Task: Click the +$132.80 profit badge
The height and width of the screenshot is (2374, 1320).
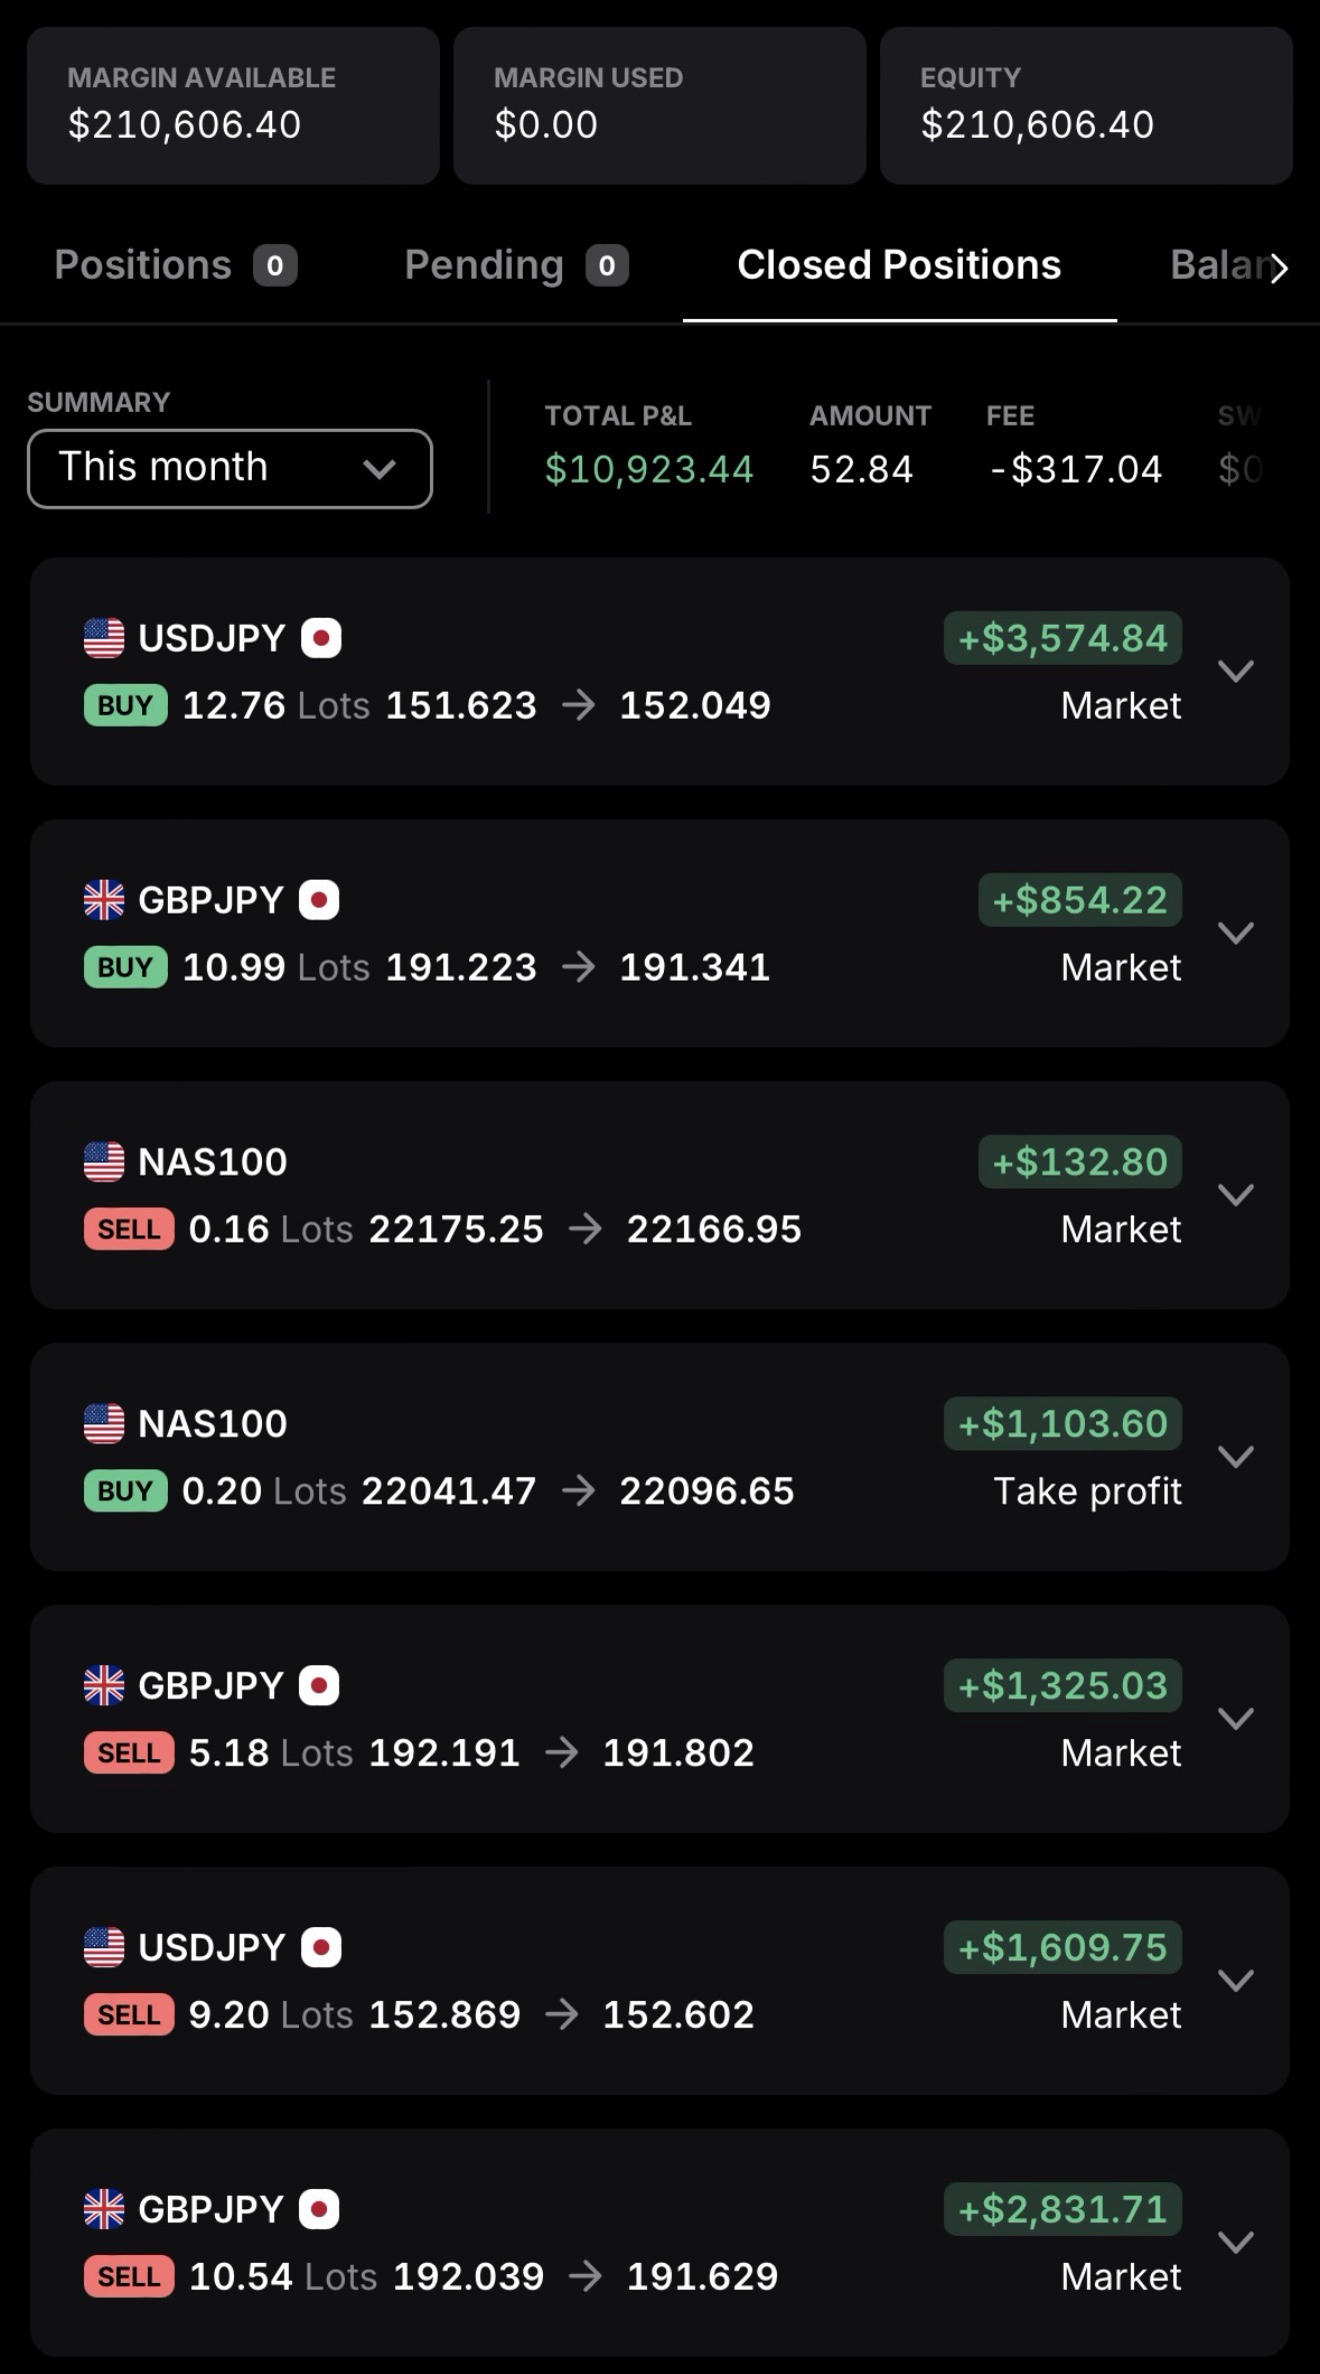Action: [x=1080, y=1162]
